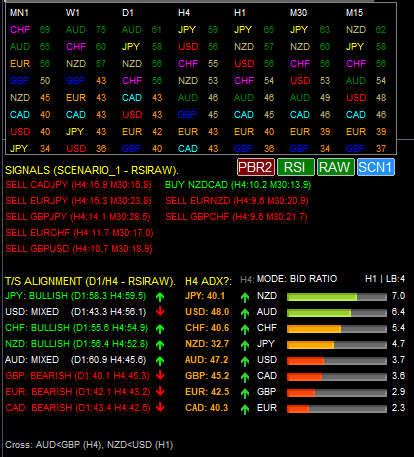The width and height of the screenshot is (414, 457).
Task: Click the green up arrow on the NZD: BULLISH row
Action: [160, 344]
